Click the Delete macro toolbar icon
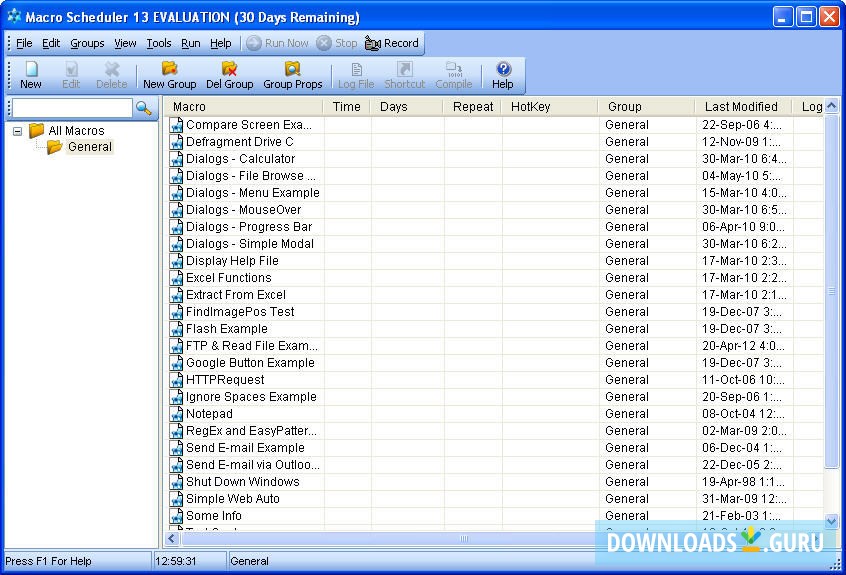The width and height of the screenshot is (846, 575). coord(112,75)
